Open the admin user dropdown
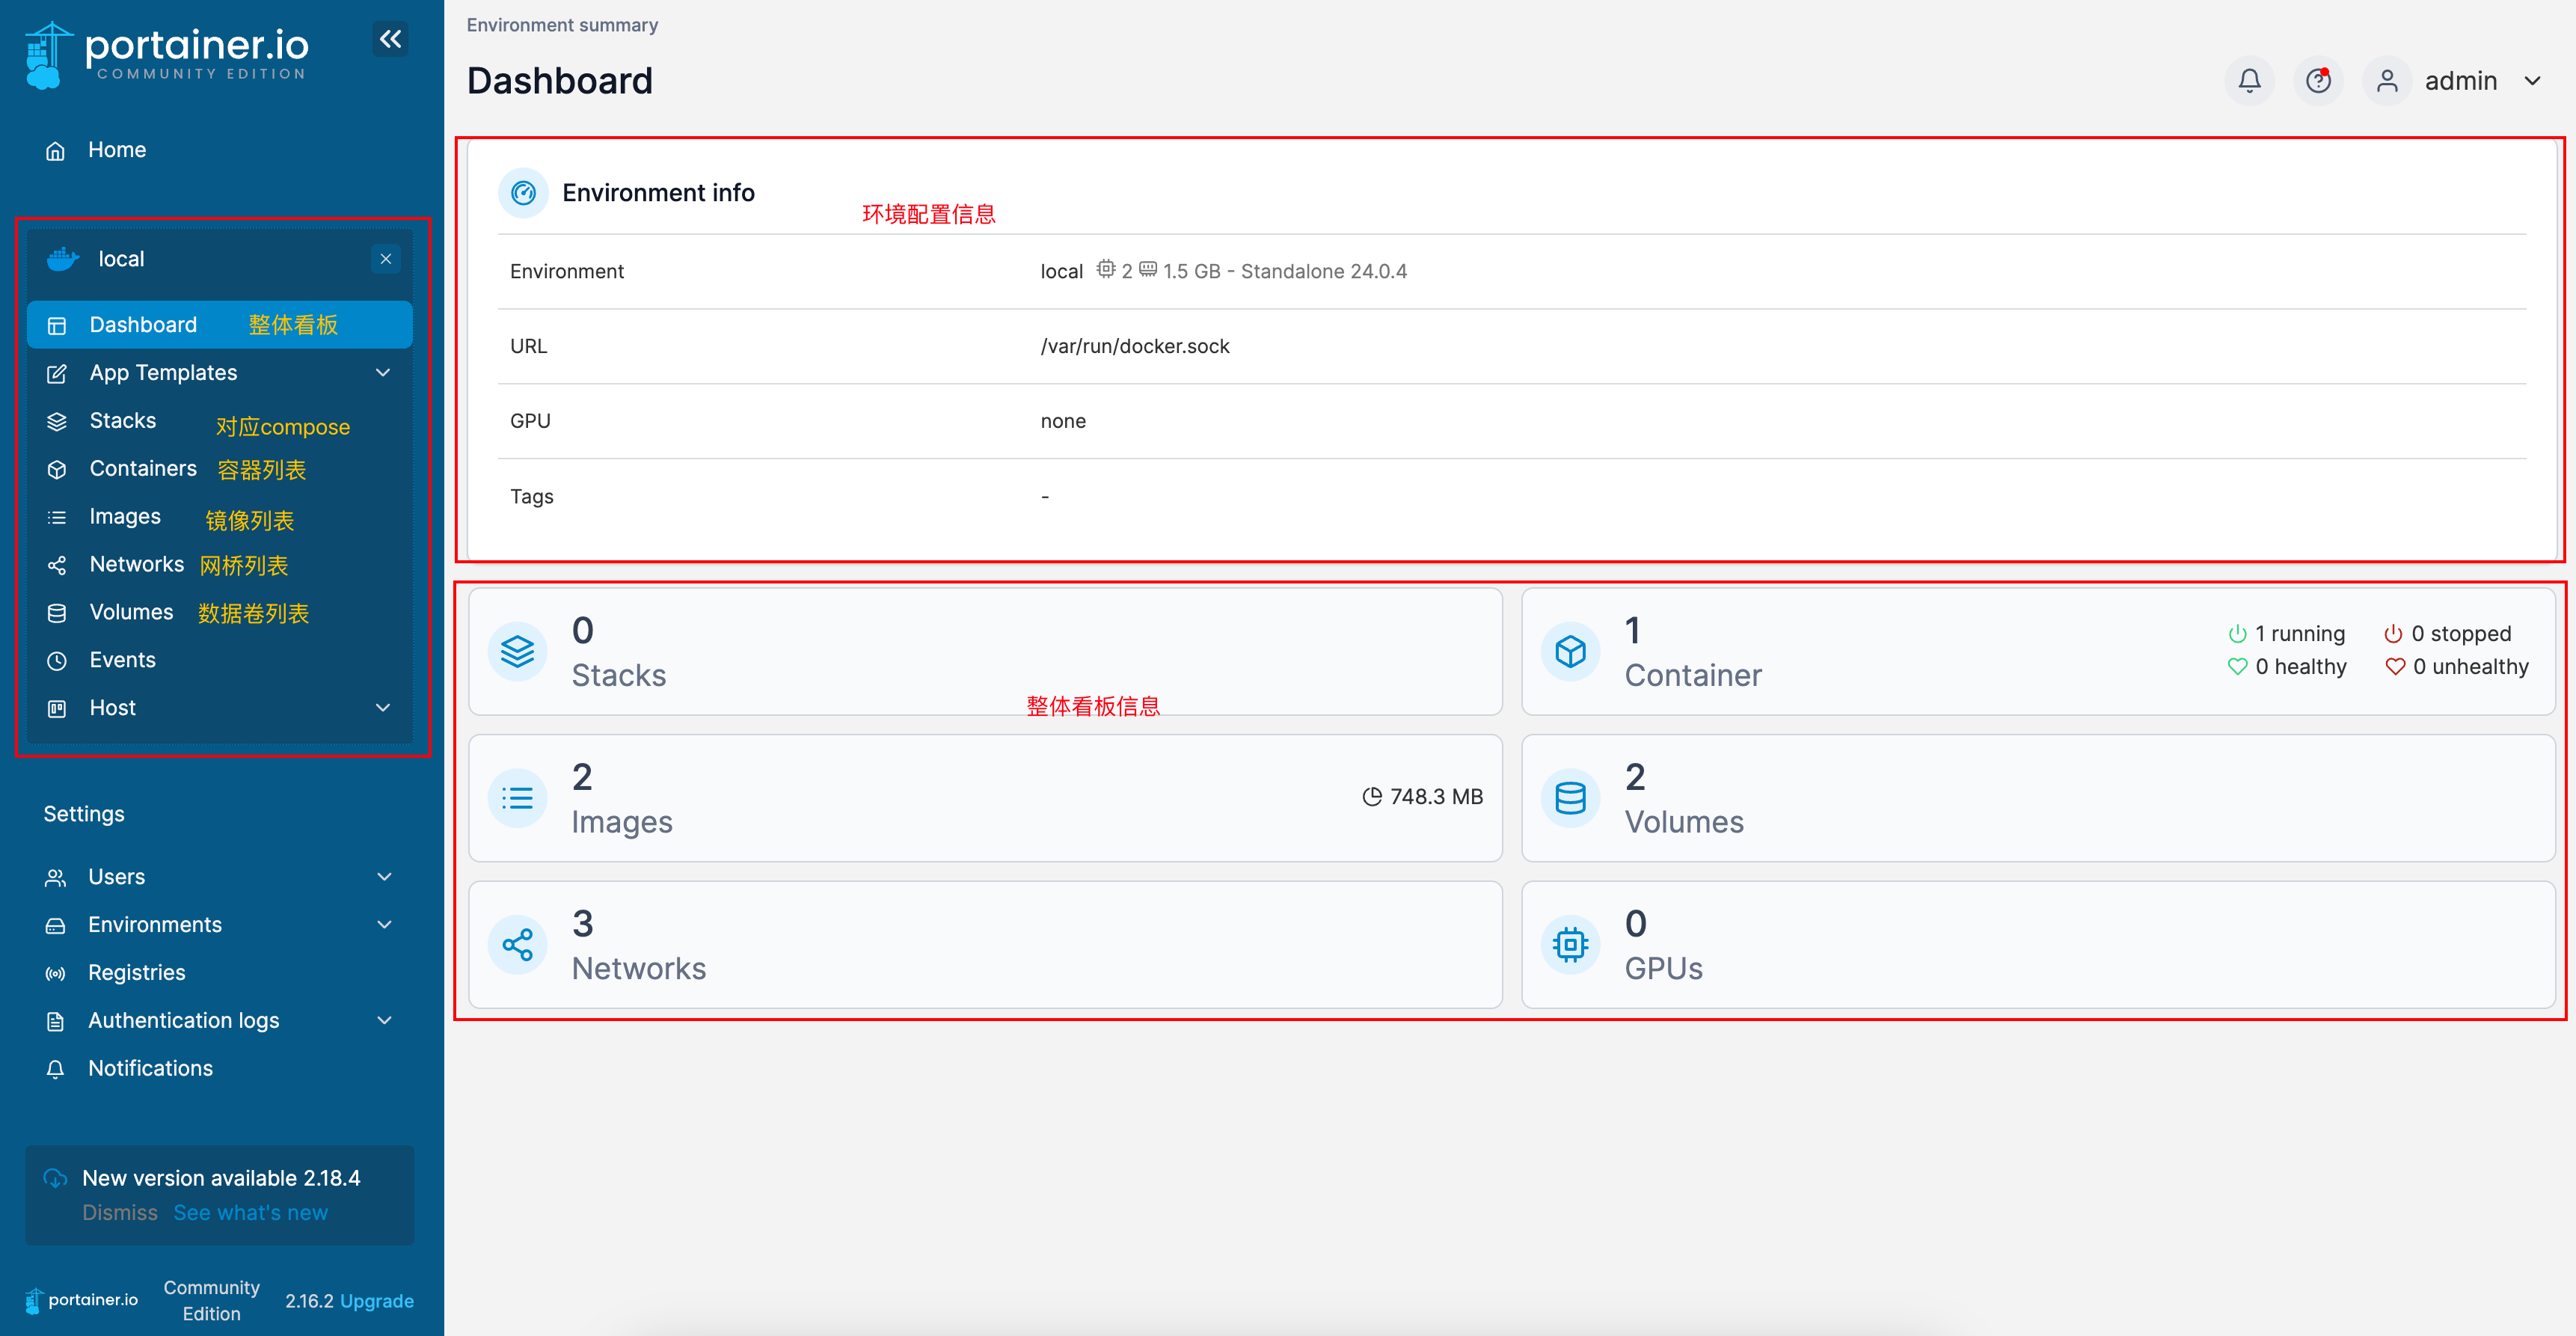This screenshot has width=2576, height=1336. tap(2532, 81)
